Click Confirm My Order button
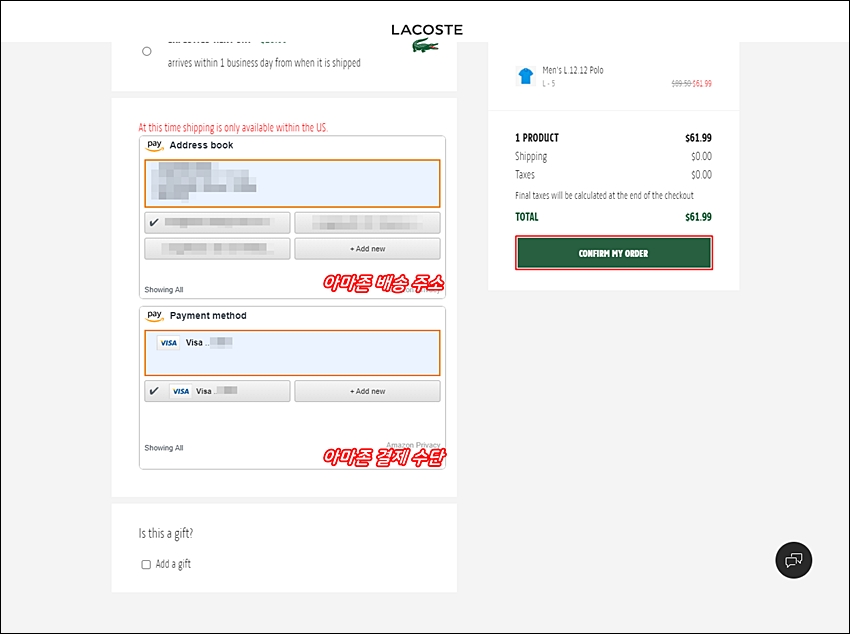The image size is (850, 634). coord(614,253)
